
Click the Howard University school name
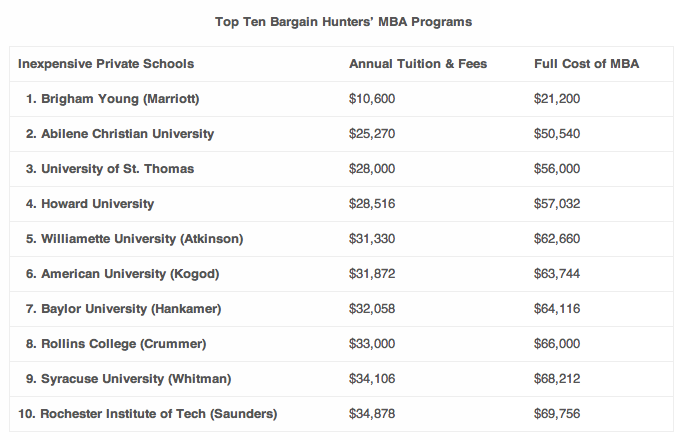[90, 204]
